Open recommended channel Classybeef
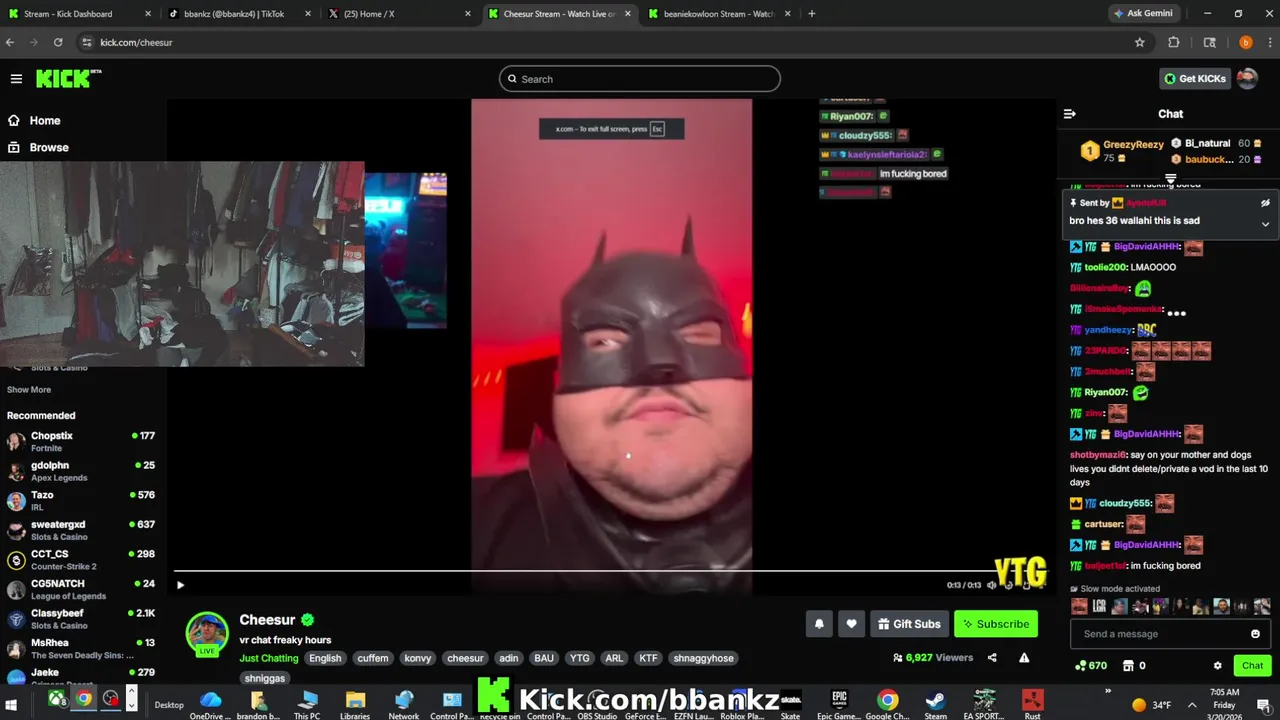This screenshot has height=720, width=1280. (80, 618)
